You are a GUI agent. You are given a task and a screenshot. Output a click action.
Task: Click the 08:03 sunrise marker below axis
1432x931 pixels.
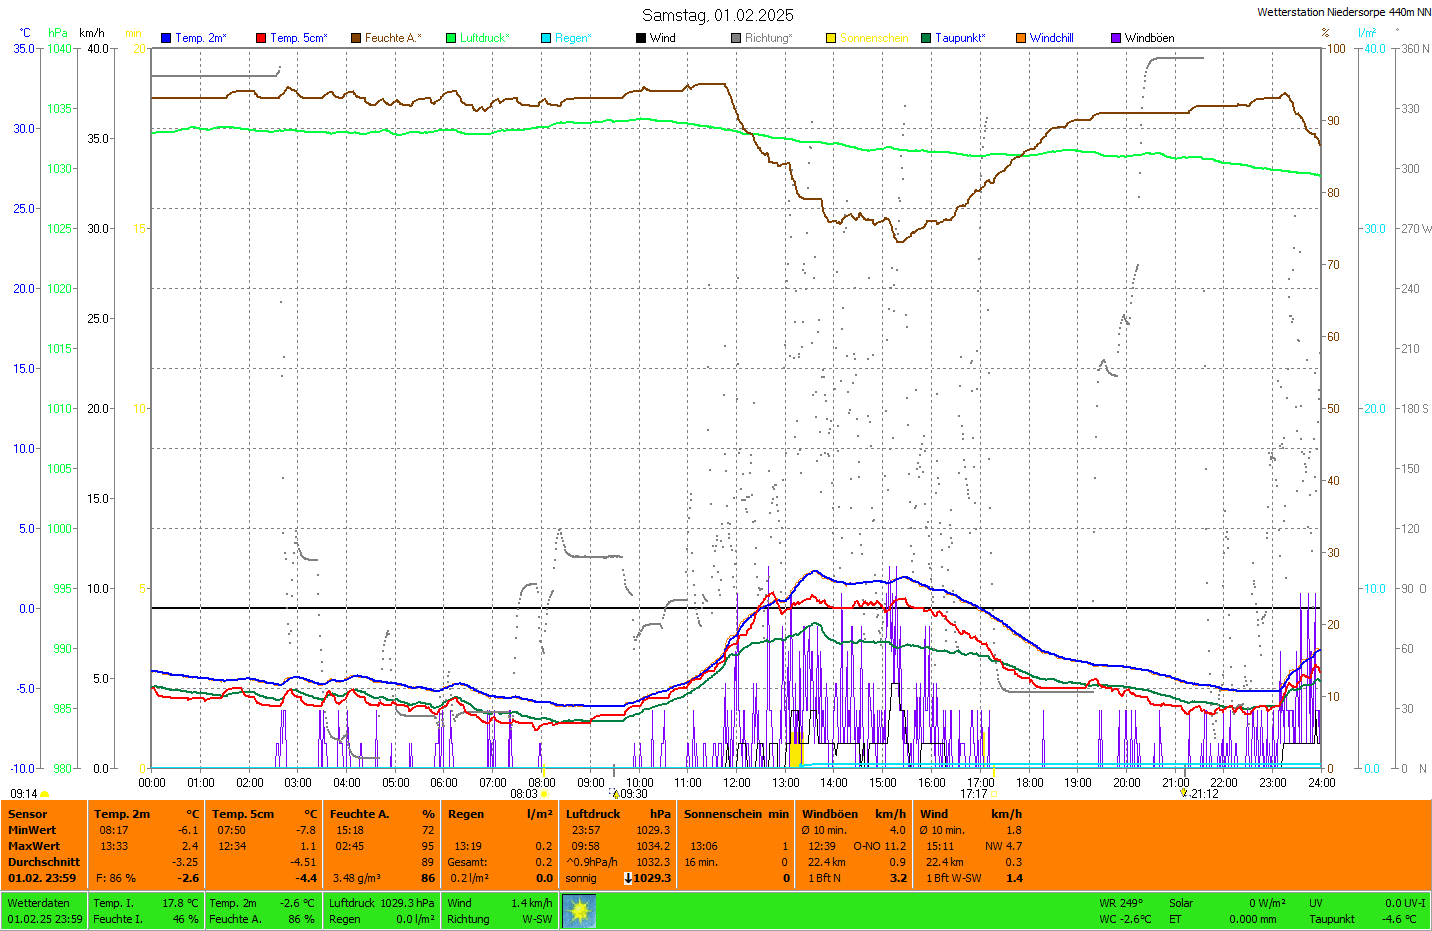pos(525,794)
